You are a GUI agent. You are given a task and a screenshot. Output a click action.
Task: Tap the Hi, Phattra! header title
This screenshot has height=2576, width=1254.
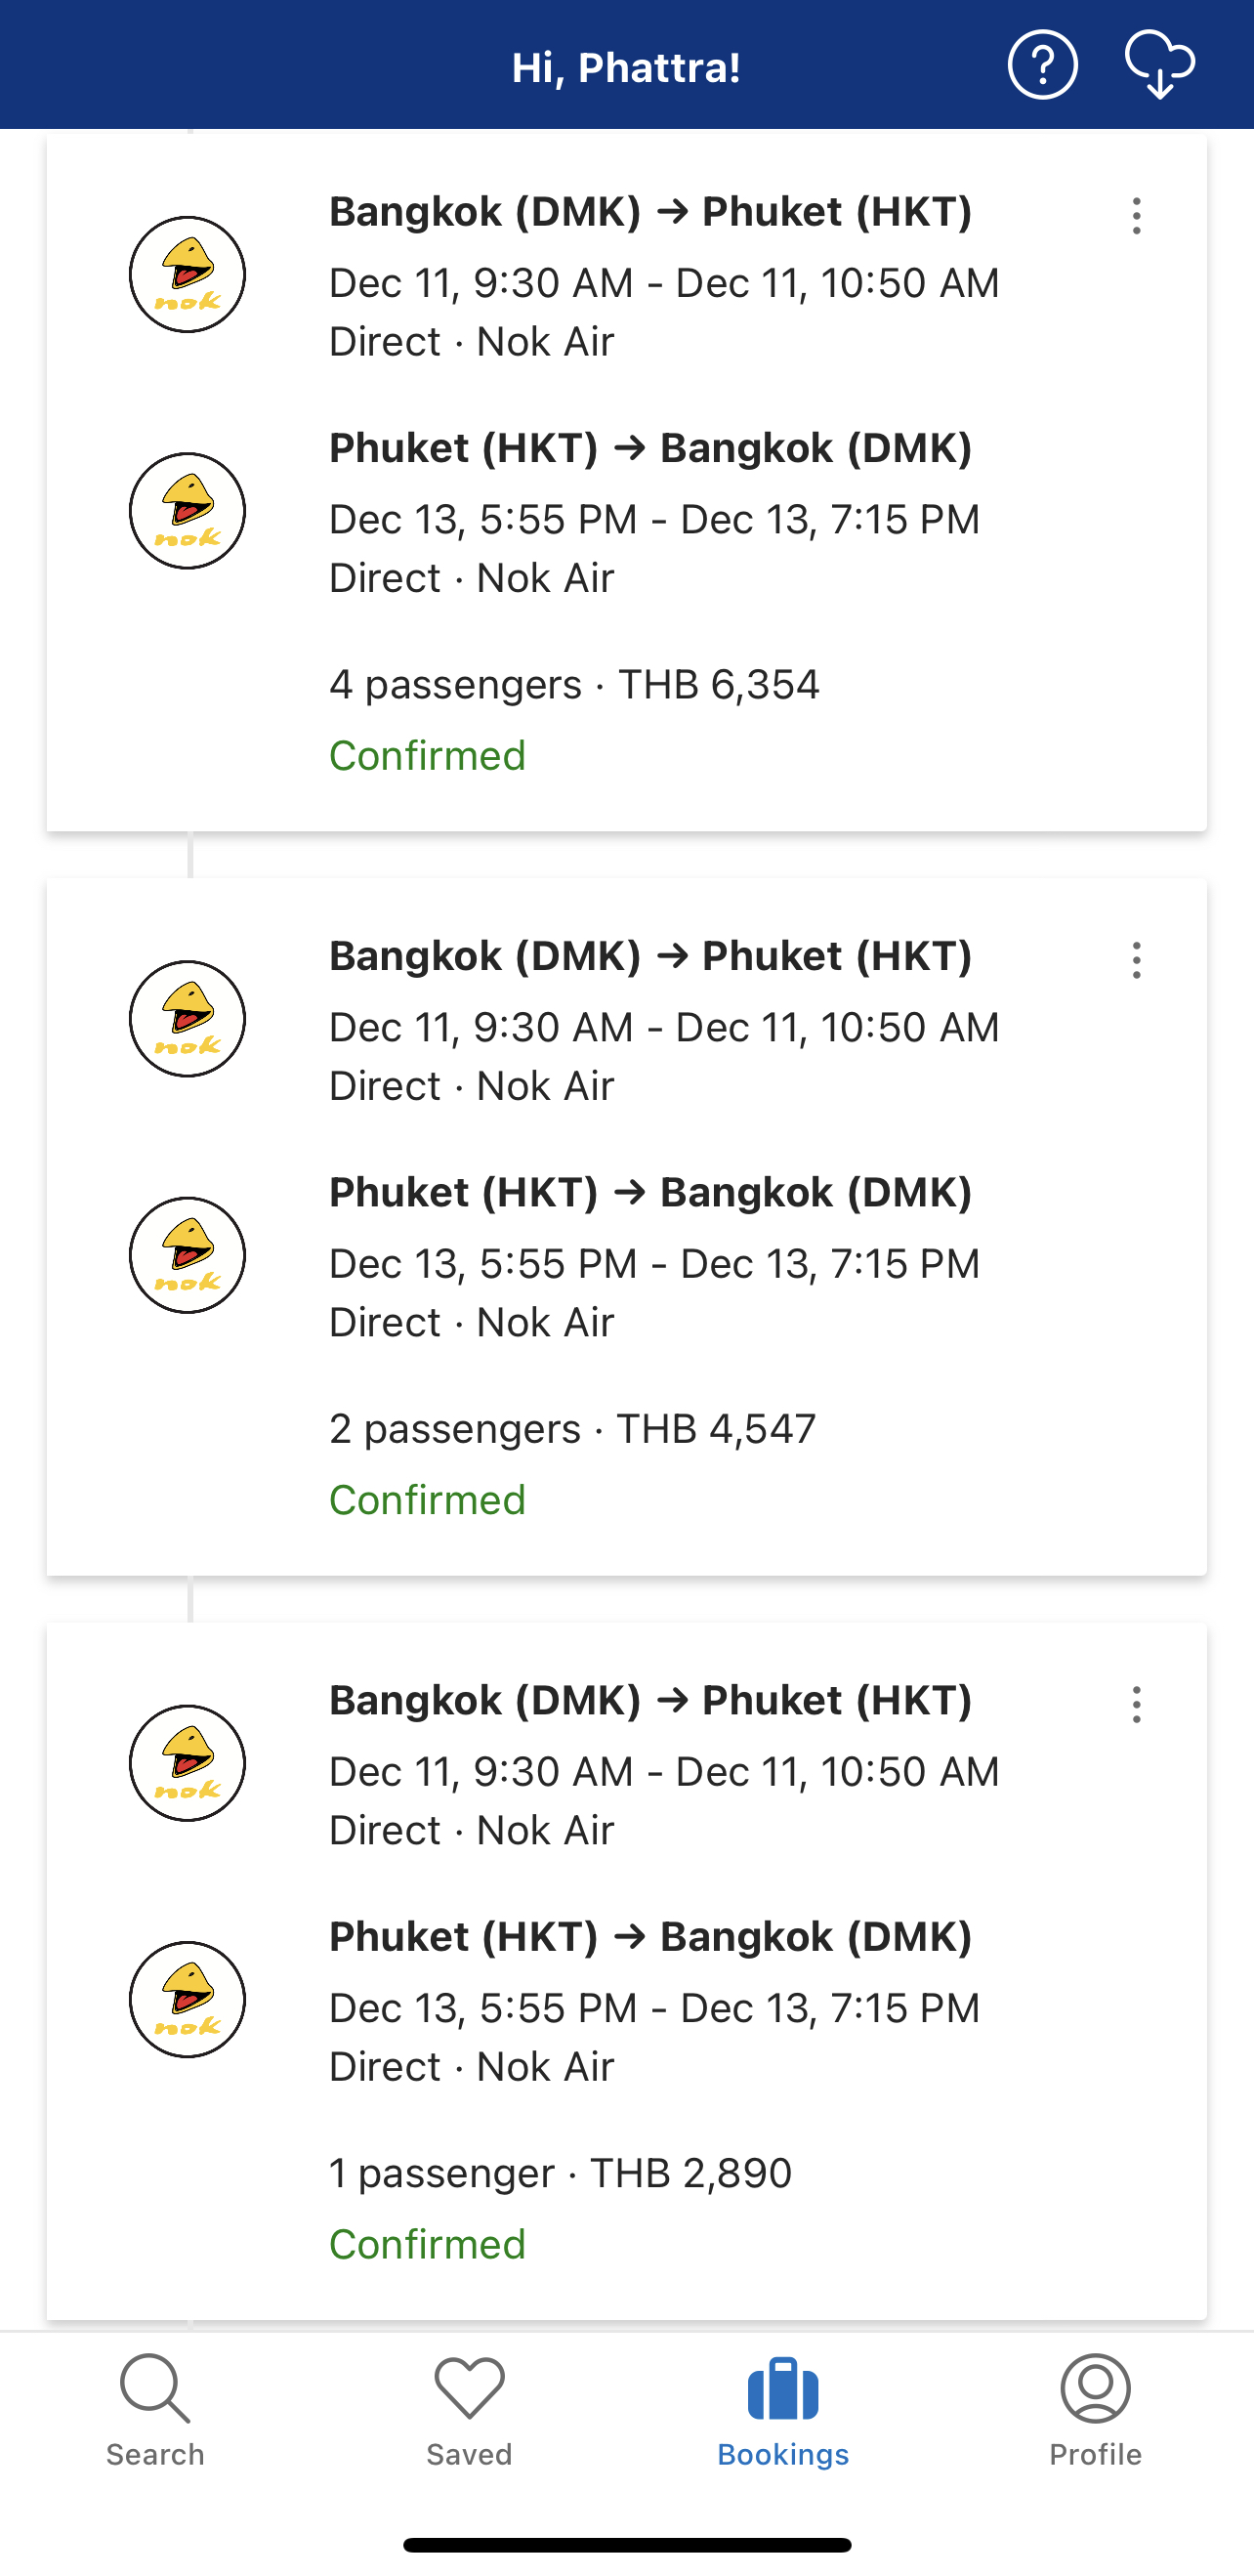[626, 68]
